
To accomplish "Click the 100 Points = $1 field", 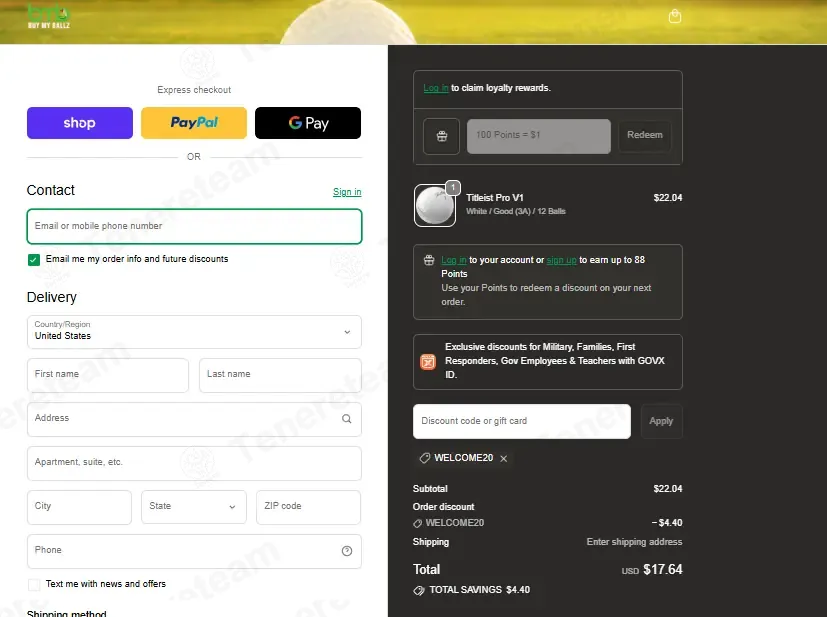I will [x=538, y=136].
